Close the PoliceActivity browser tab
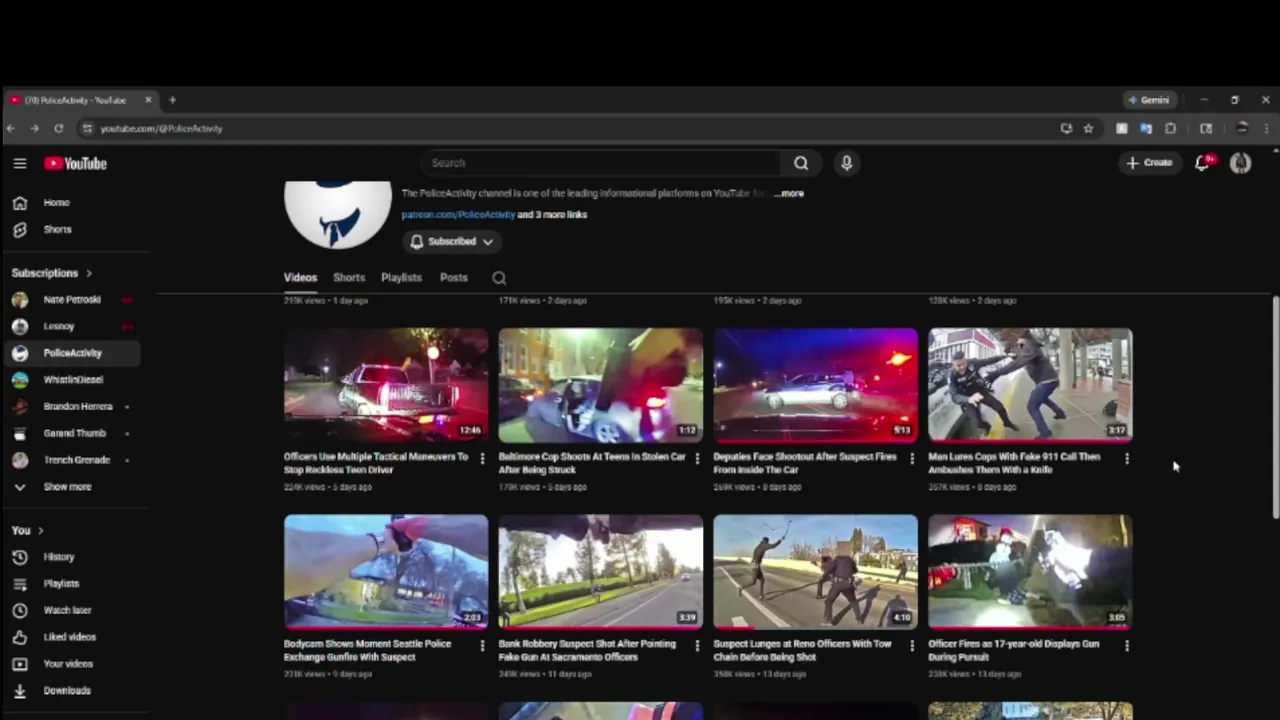 [148, 100]
